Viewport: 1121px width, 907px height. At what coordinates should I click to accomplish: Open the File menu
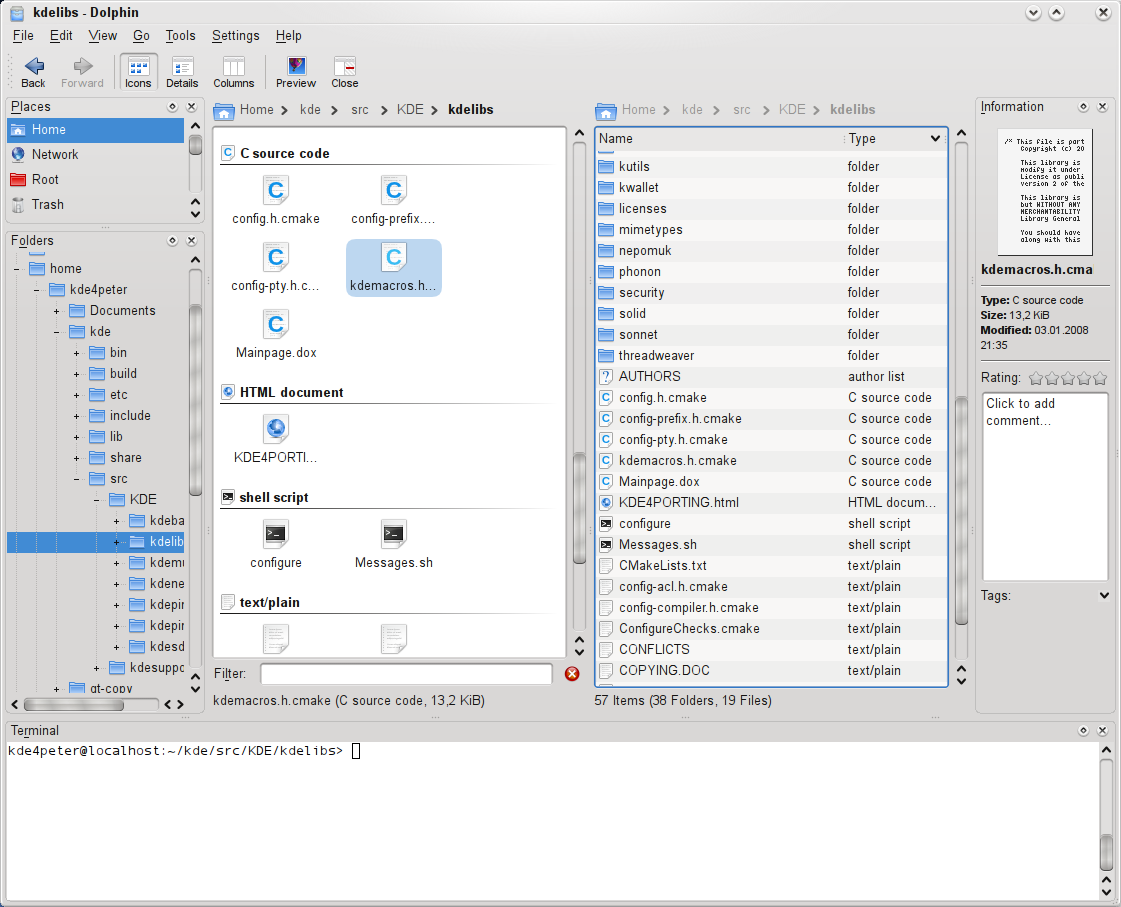click(23, 36)
